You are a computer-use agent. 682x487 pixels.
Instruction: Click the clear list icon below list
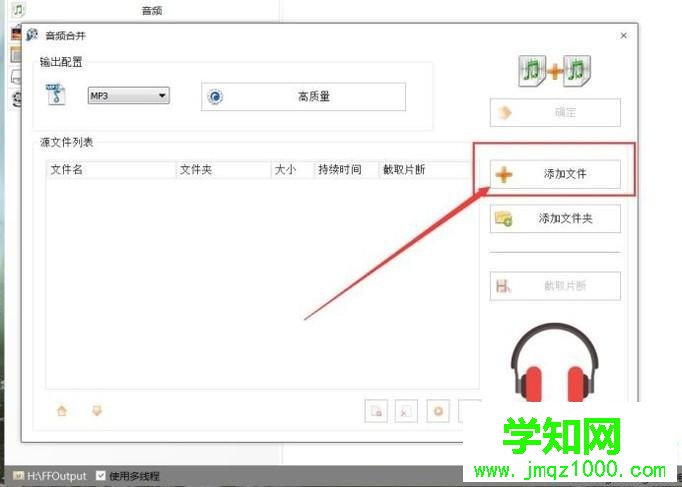pos(406,411)
